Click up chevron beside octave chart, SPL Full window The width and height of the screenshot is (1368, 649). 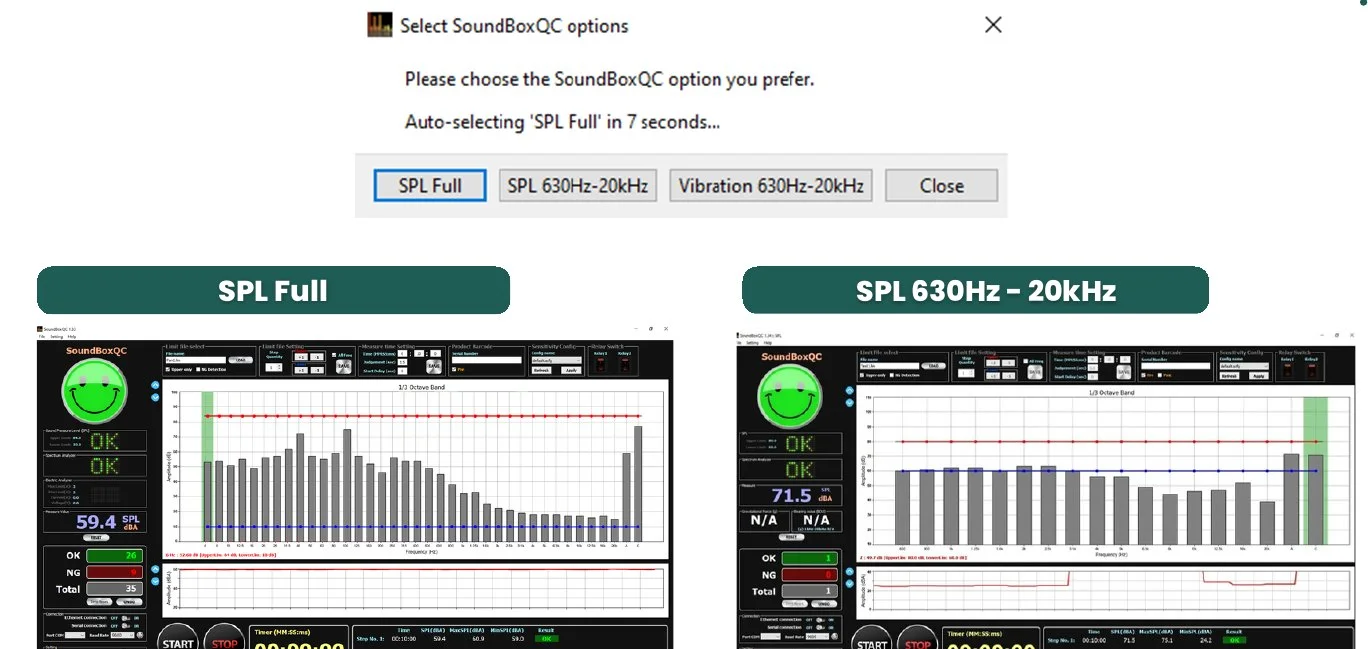(x=155, y=385)
